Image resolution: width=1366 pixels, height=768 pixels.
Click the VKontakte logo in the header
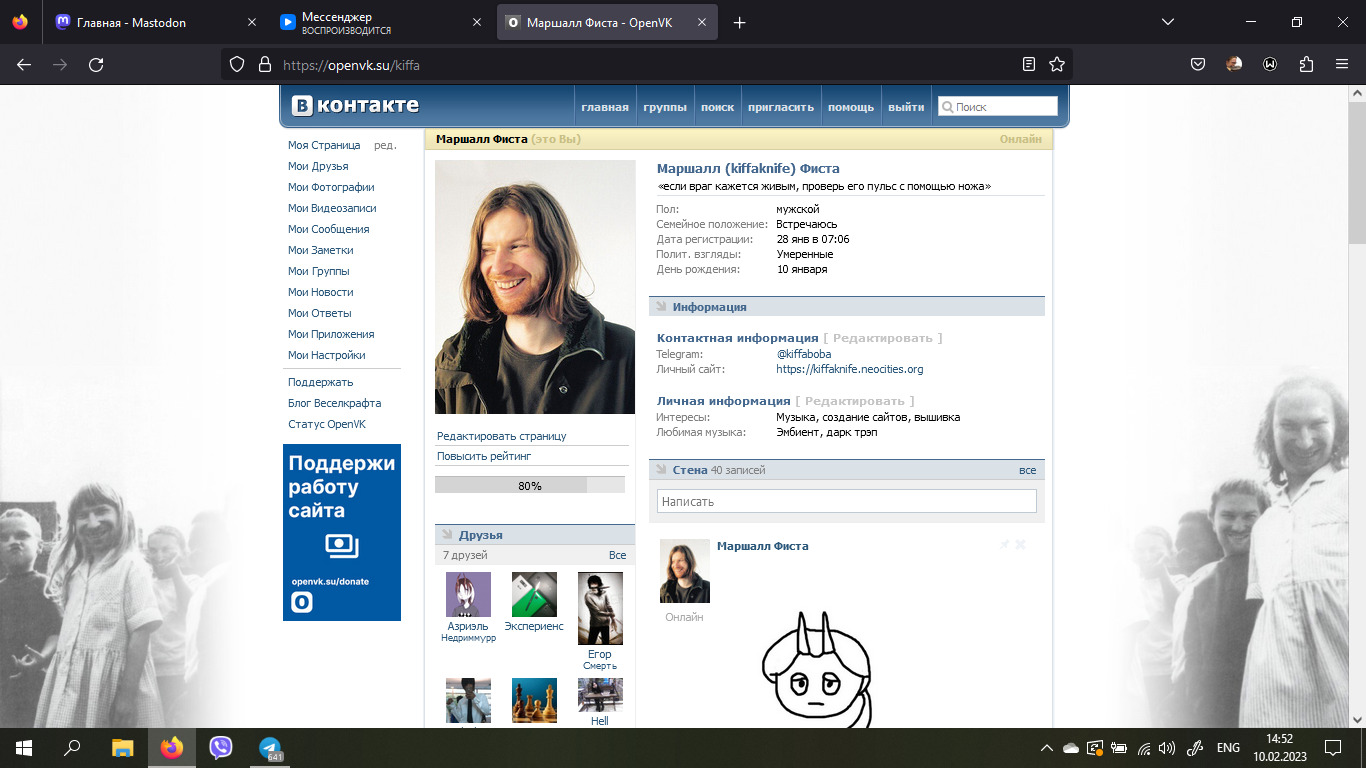pyautogui.click(x=356, y=106)
